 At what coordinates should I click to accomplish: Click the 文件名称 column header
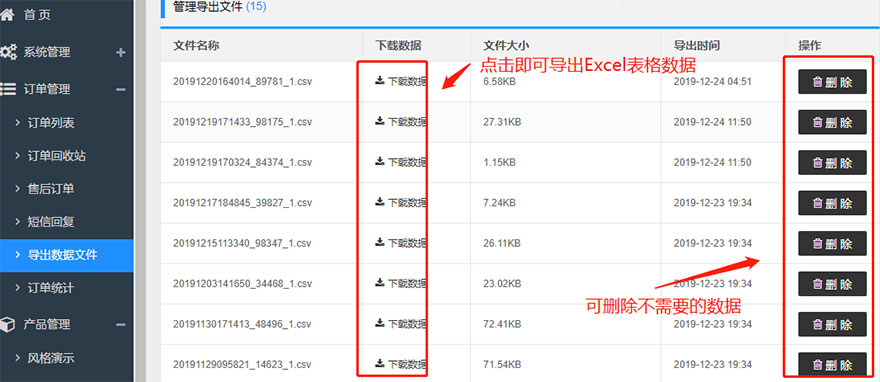tap(196, 45)
